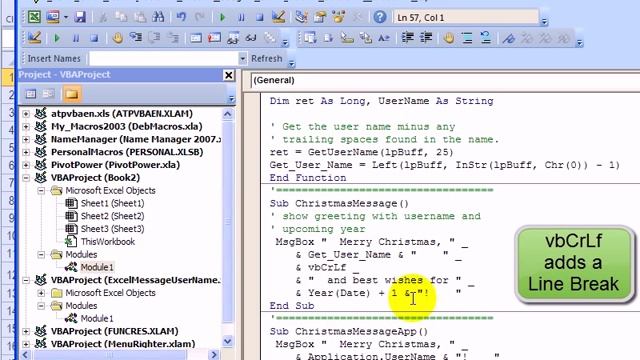The image size is (640, 360).
Task: Click the Paste clipboard icon
Action: [140, 17]
